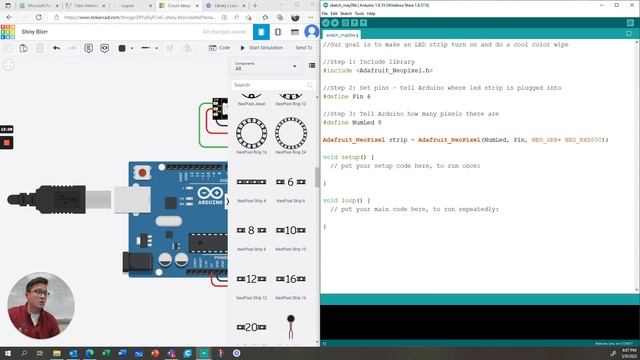
Task: Switch to schematic view icon
Action: (278, 32)
